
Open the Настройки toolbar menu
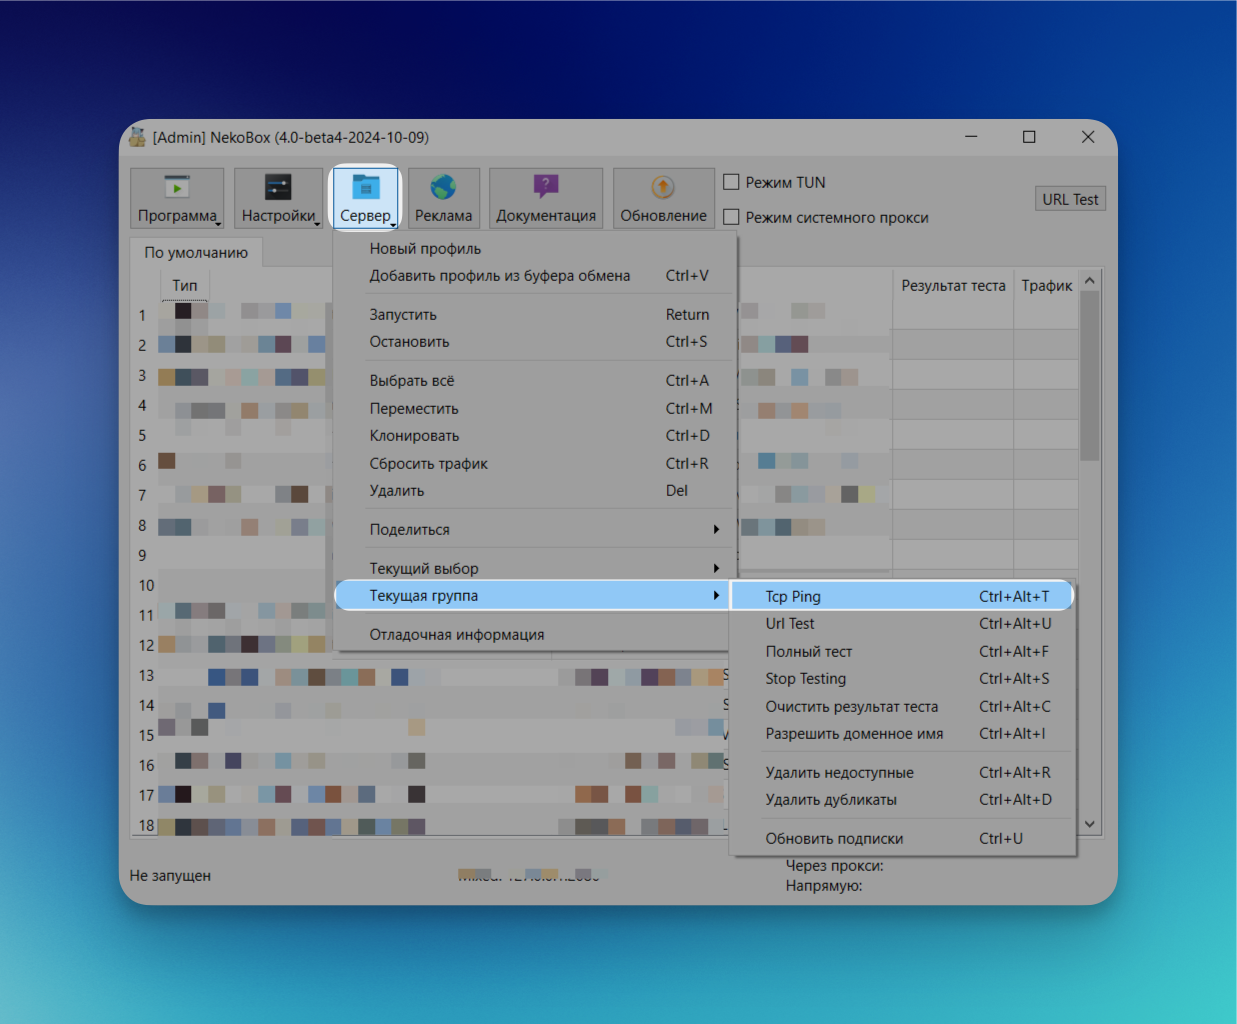tap(278, 198)
